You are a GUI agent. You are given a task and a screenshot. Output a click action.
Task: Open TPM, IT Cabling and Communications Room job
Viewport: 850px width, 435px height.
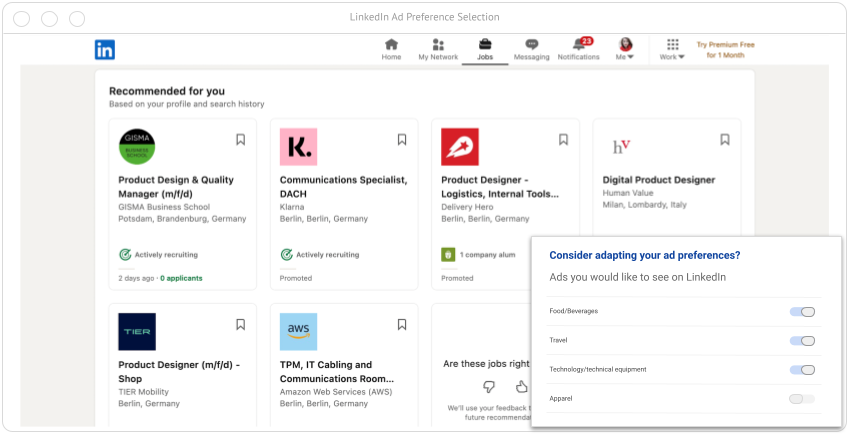pos(337,372)
